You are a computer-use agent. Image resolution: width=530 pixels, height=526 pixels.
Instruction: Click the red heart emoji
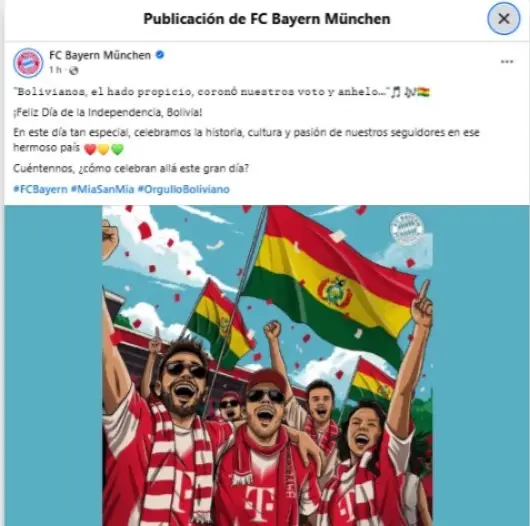[x=90, y=149]
